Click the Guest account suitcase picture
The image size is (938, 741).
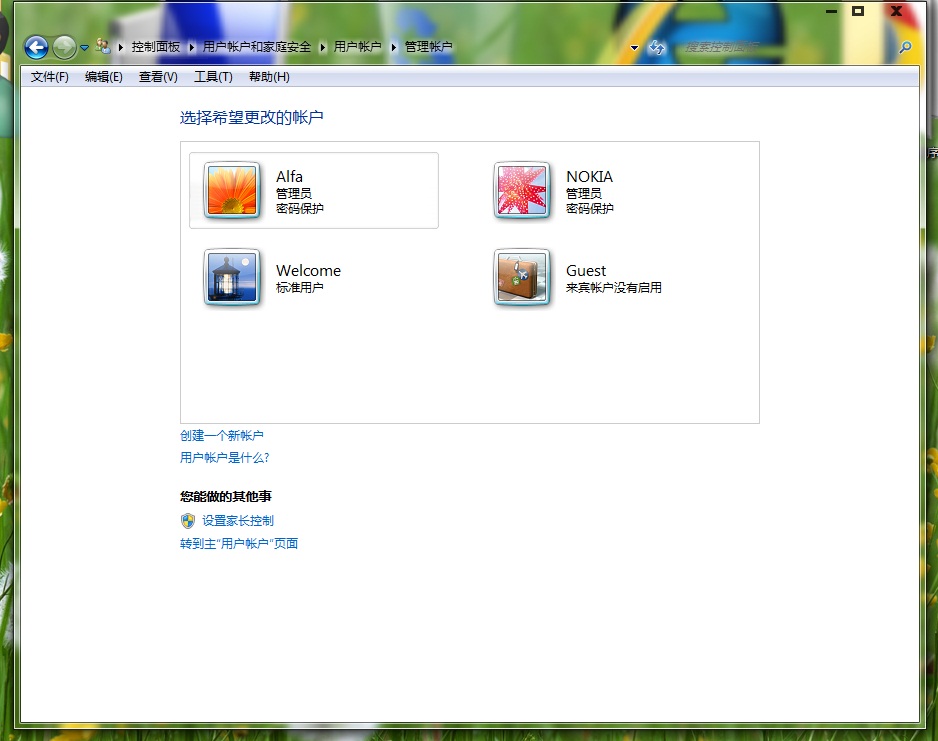click(x=522, y=277)
